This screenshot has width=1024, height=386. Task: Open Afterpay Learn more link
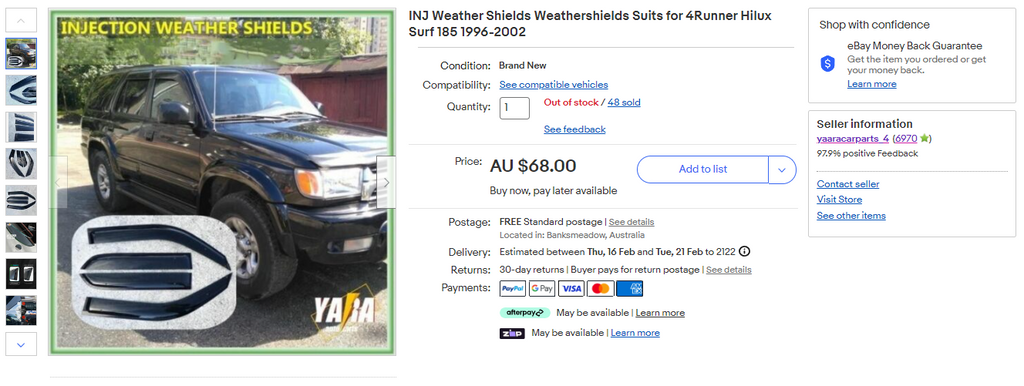pos(660,313)
